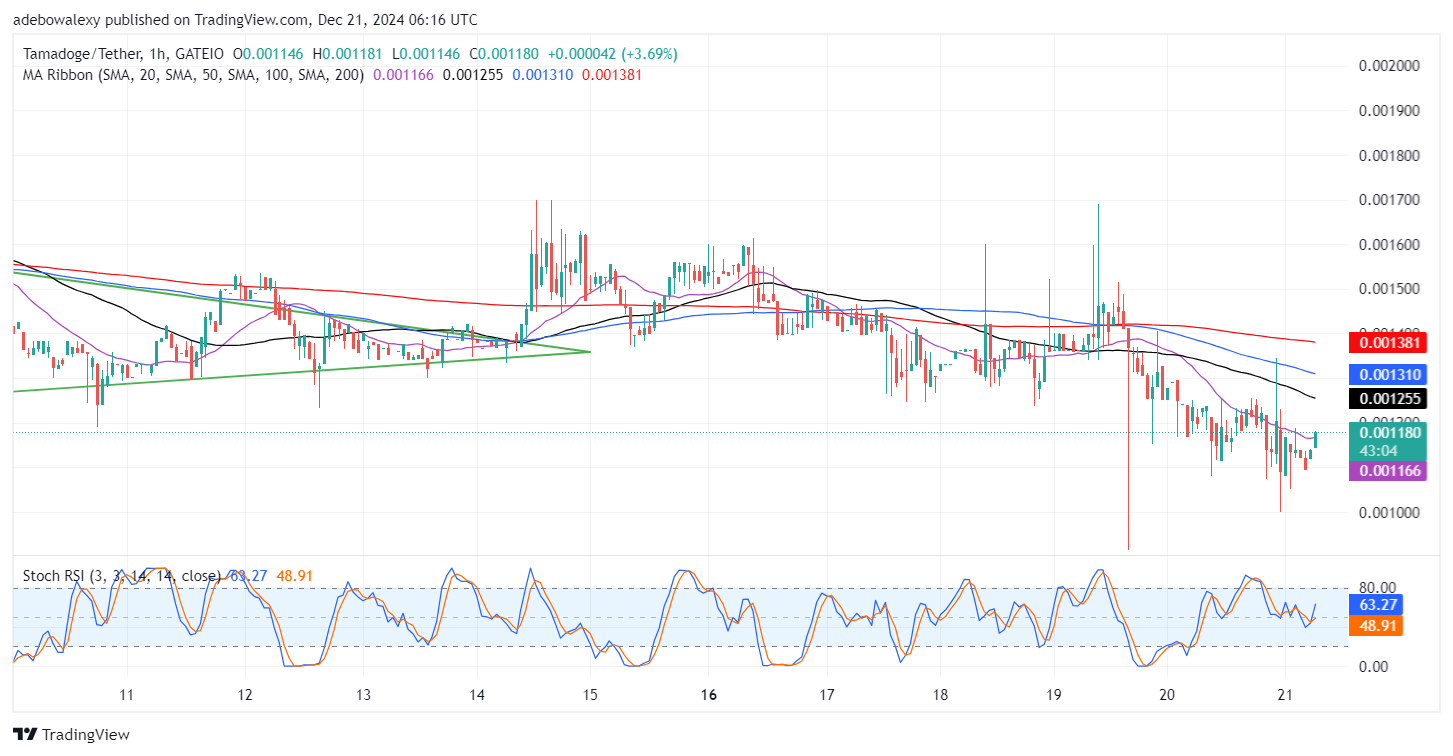
Task: Click the 0.00 level on Stoch RSI axis
Action: click(x=1372, y=667)
